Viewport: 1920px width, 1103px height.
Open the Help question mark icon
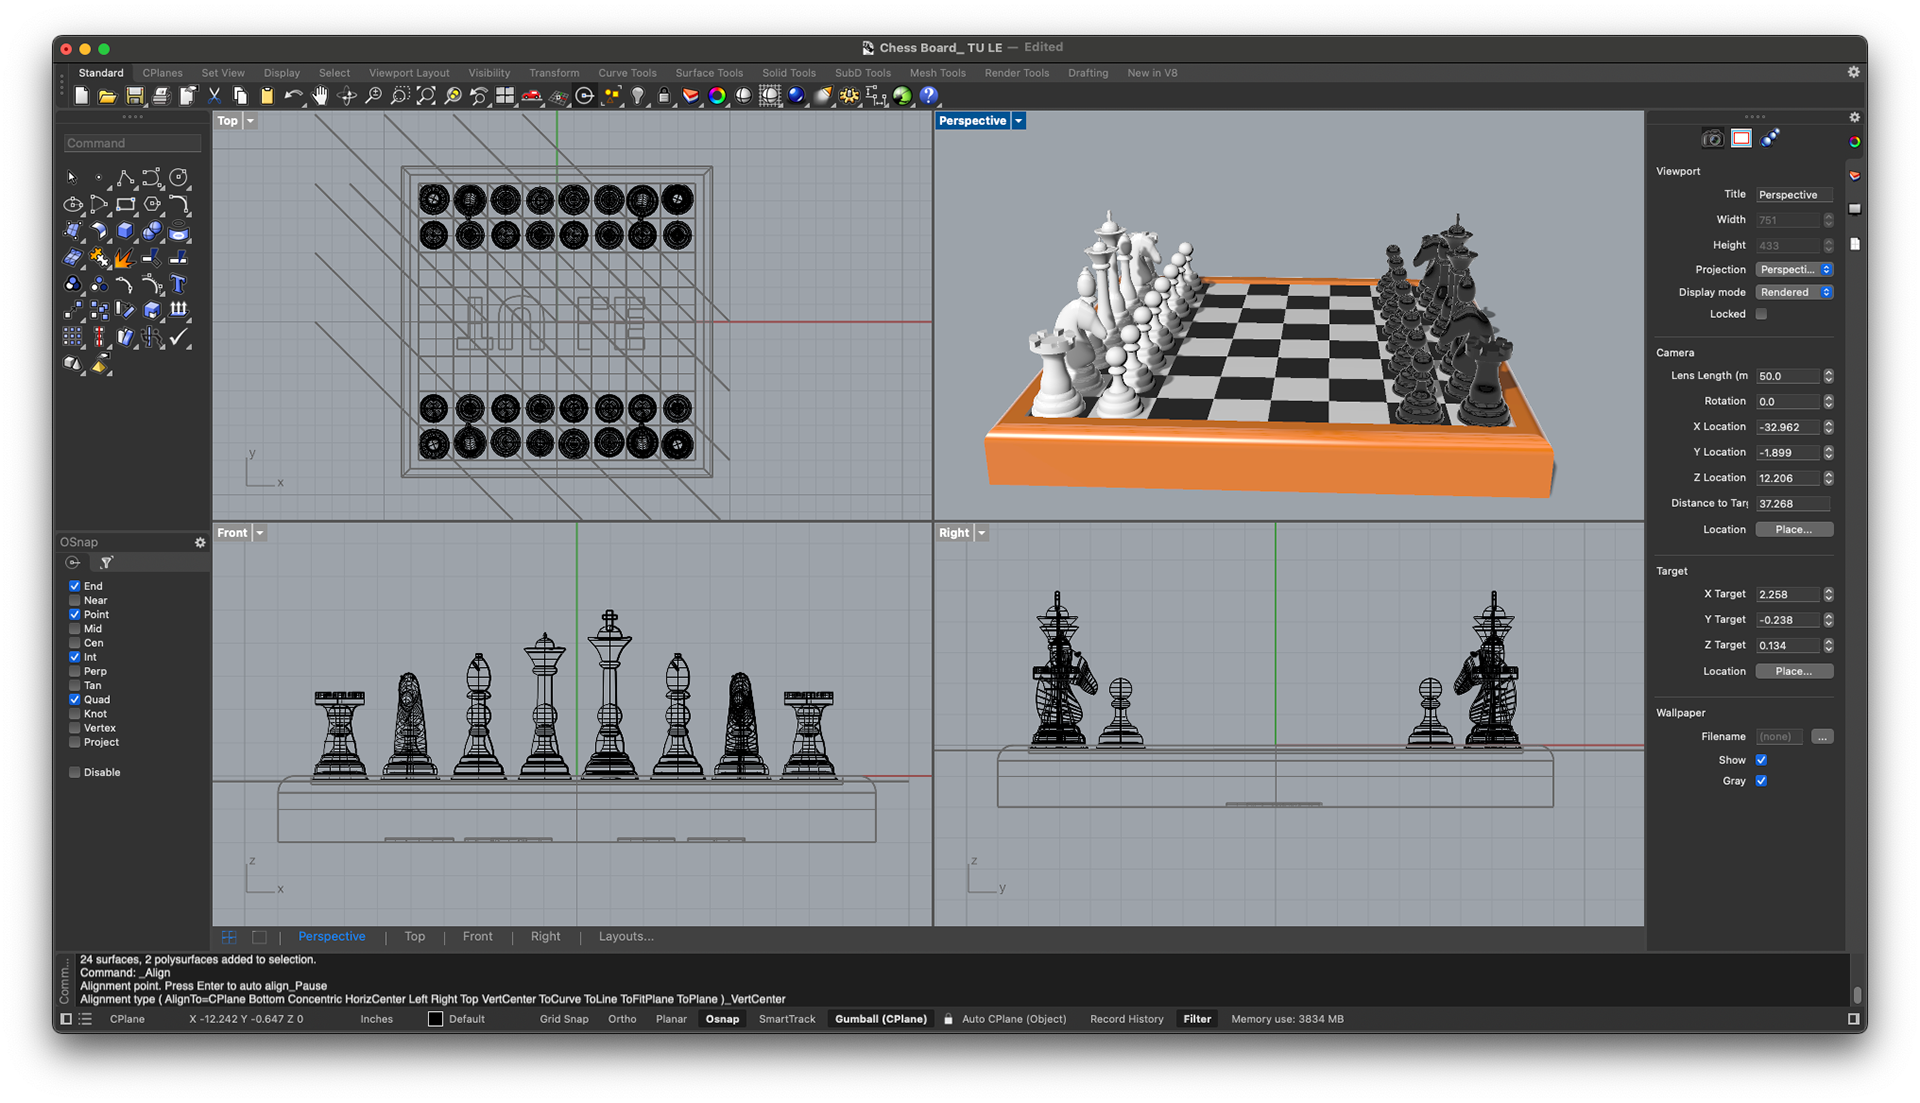tap(929, 96)
